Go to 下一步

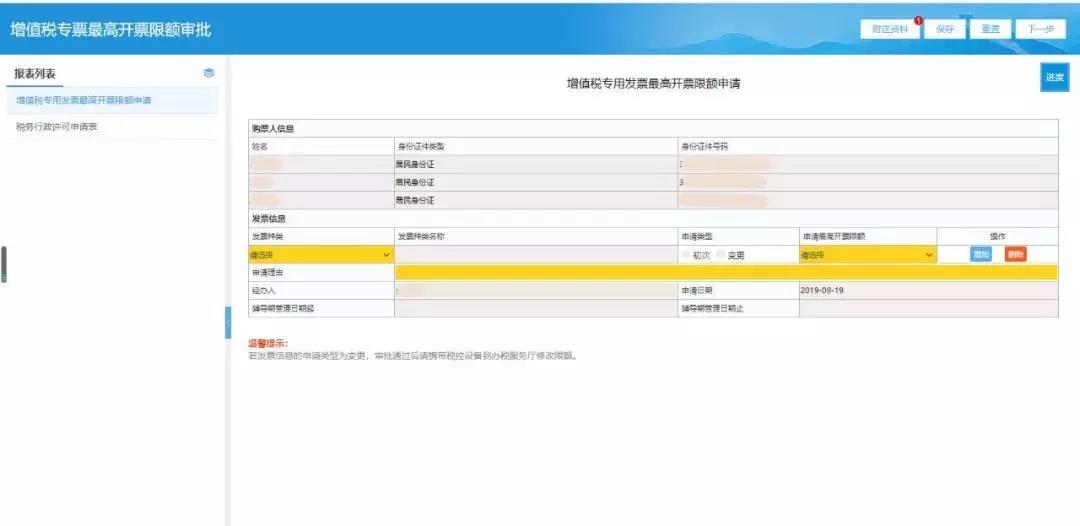(1040, 29)
